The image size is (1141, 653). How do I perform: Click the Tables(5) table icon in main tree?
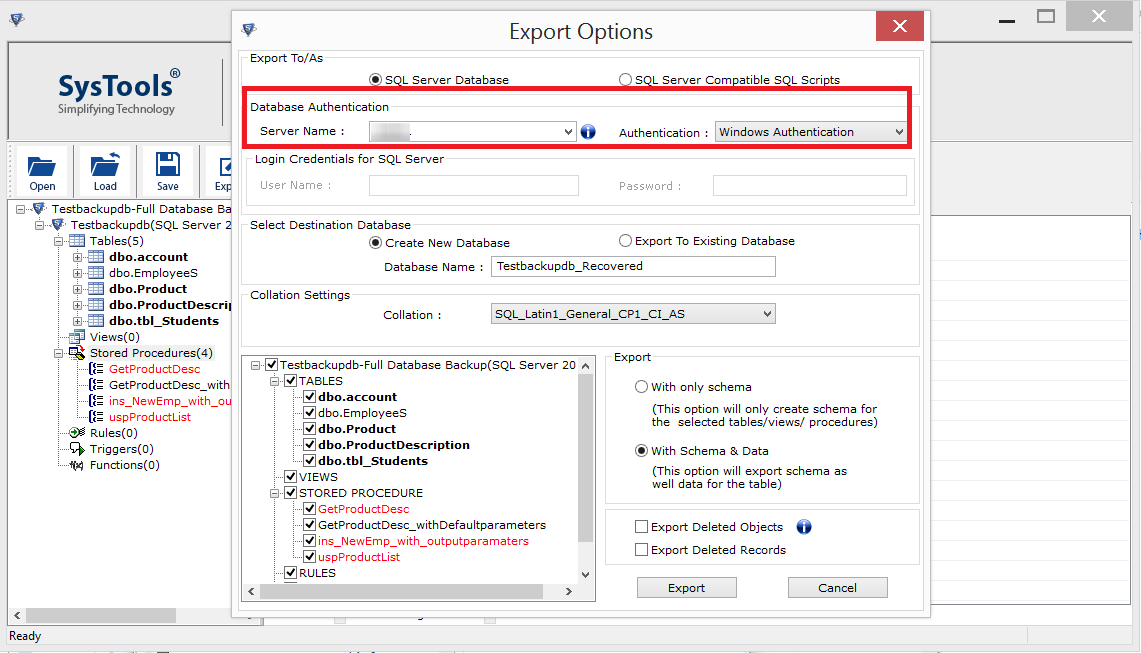pos(77,241)
